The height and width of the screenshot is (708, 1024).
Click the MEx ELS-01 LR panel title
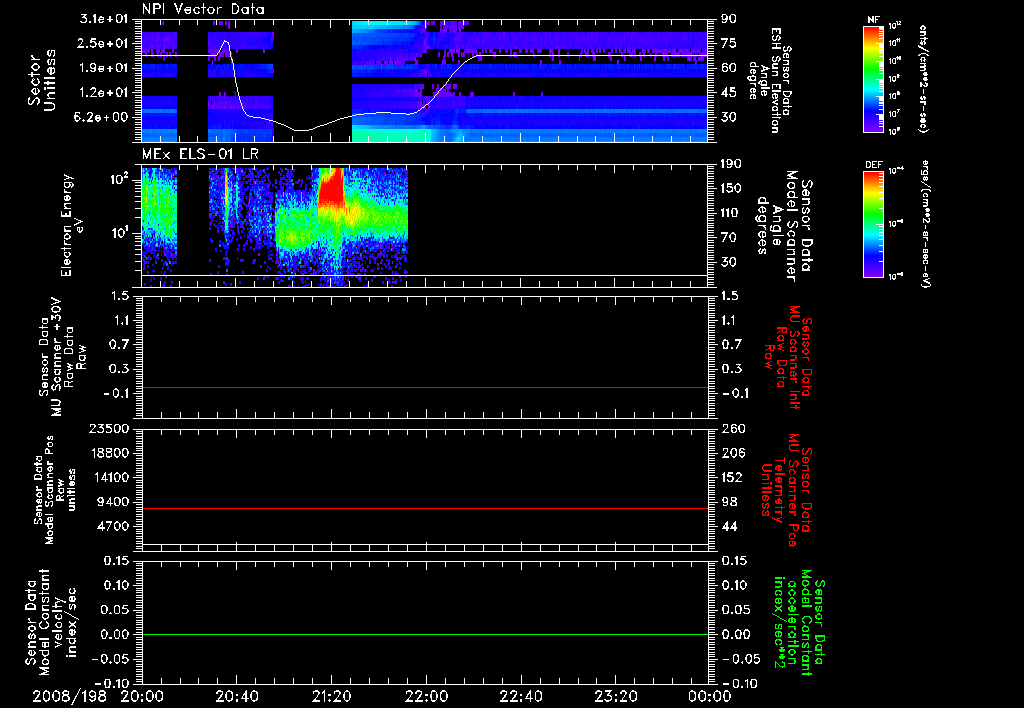point(200,154)
